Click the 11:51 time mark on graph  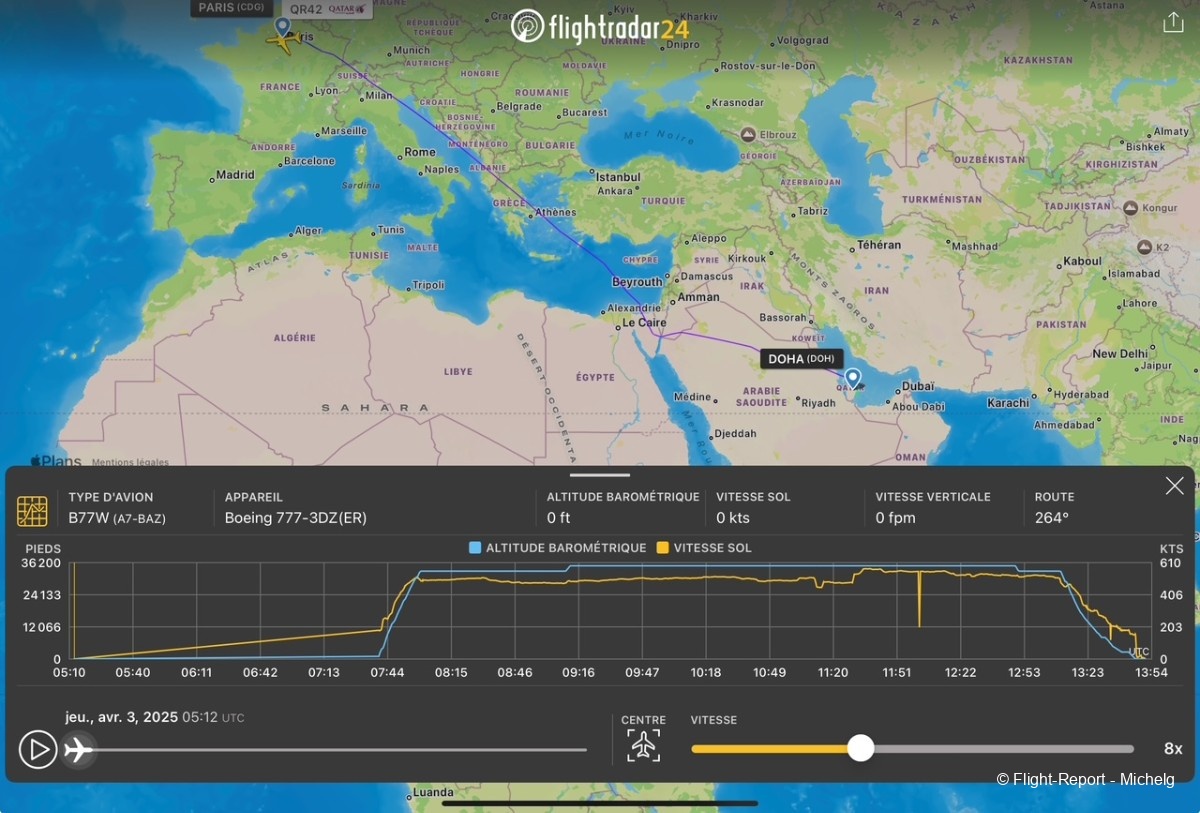pyautogui.click(x=897, y=673)
